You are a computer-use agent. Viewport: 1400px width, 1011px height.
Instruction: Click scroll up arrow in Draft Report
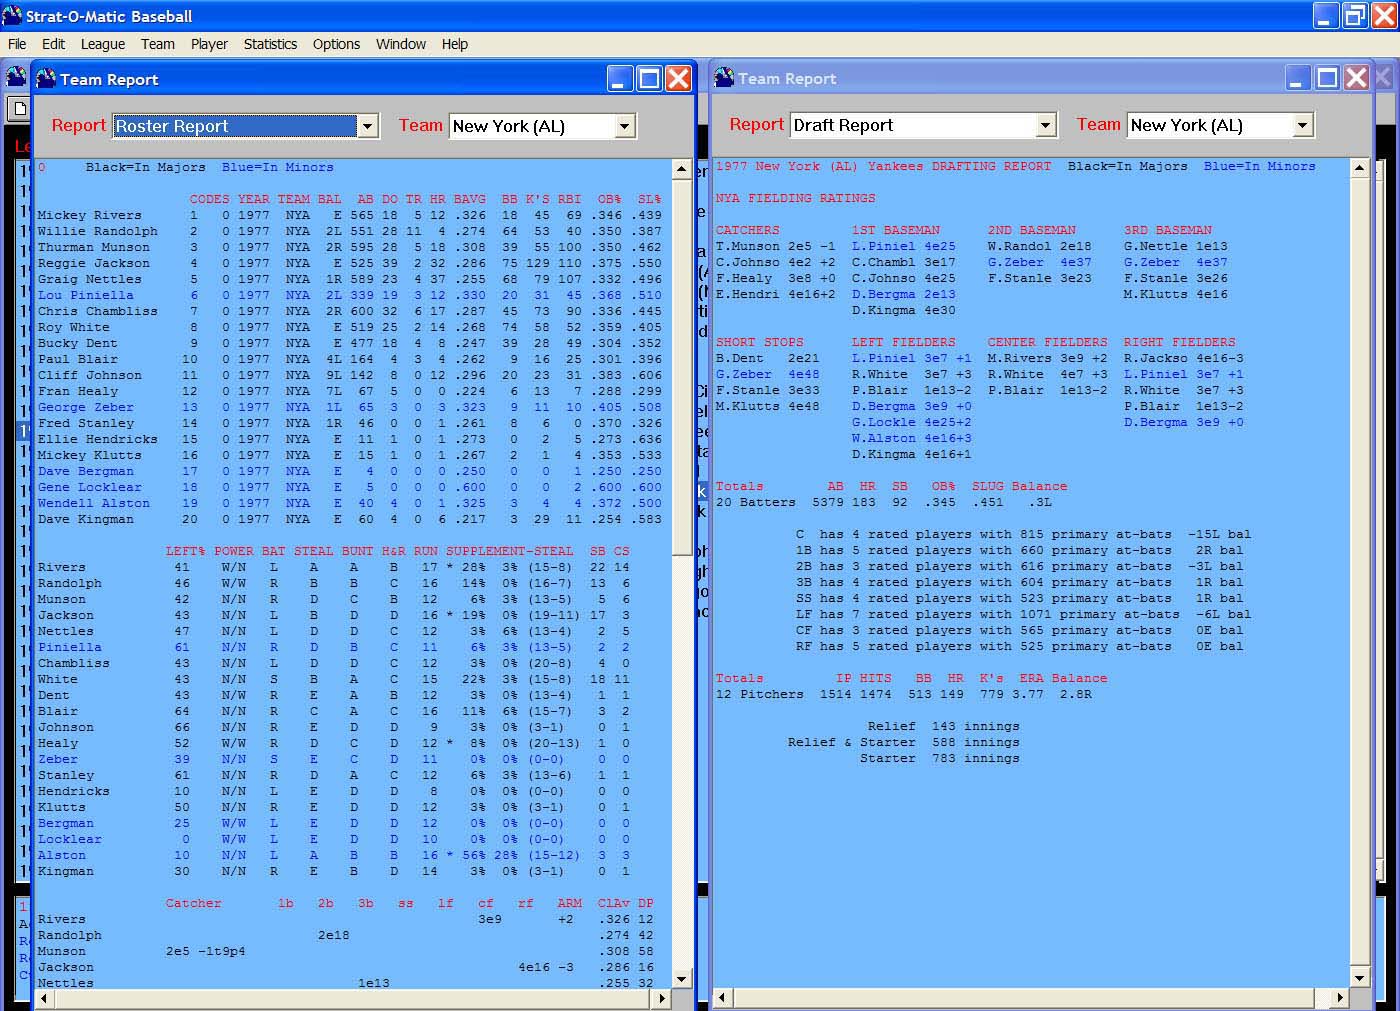(x=1359, y=168)
